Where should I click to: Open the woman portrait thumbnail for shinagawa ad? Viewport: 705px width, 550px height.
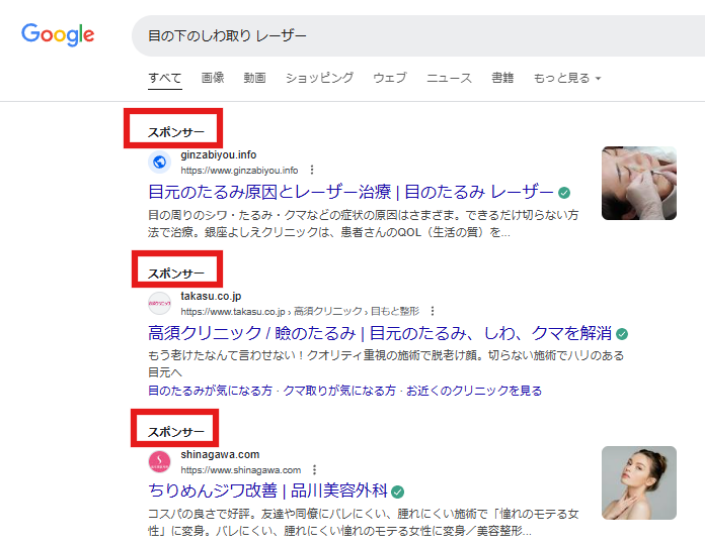(x=639, y=483)
